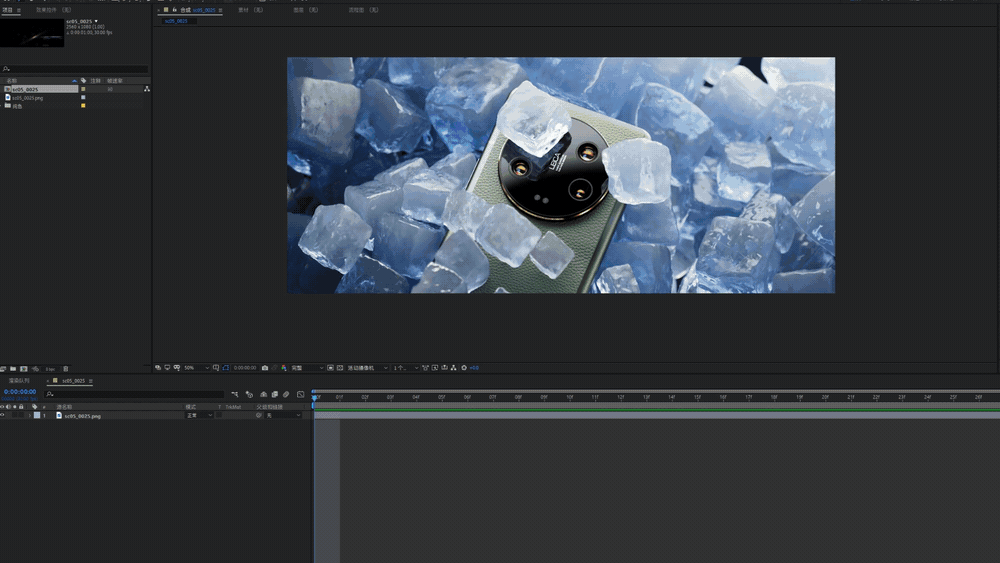1000x563 pixels.
Task: Create a new composition from project footer
Action: pos(24,369)
